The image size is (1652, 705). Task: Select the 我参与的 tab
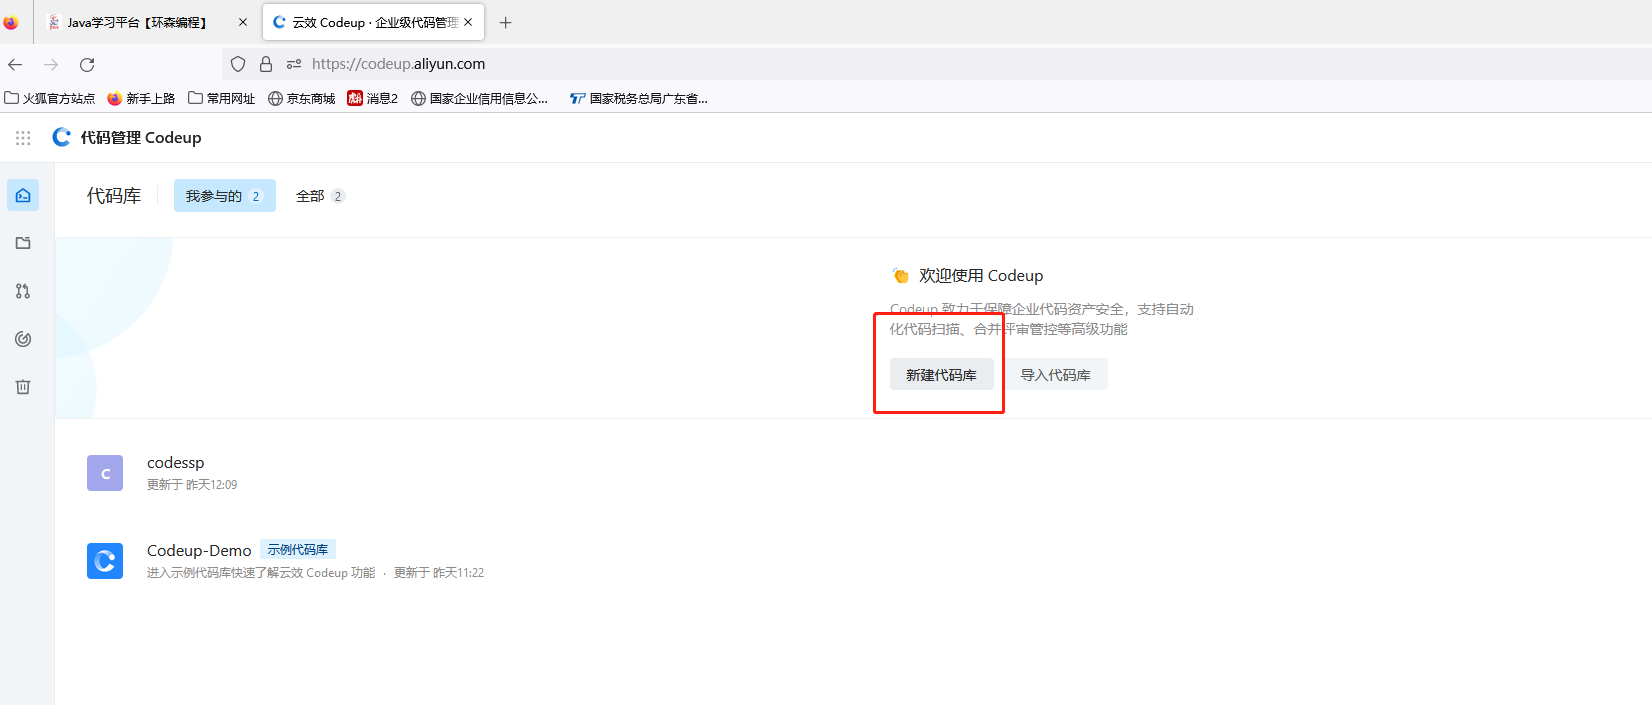224,196
